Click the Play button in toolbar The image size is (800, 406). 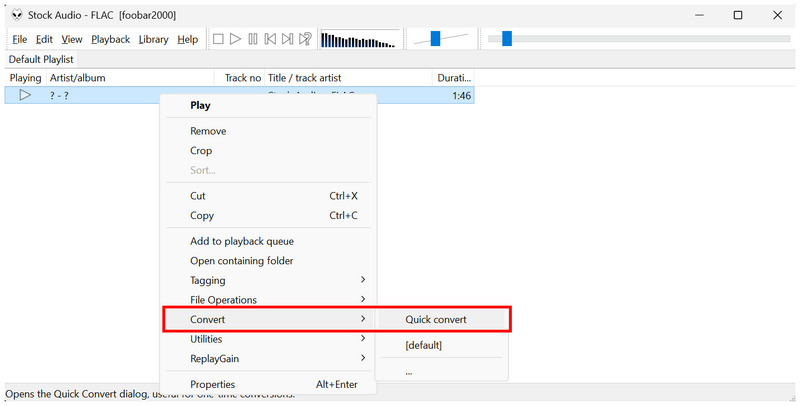[x=235, y=39]
